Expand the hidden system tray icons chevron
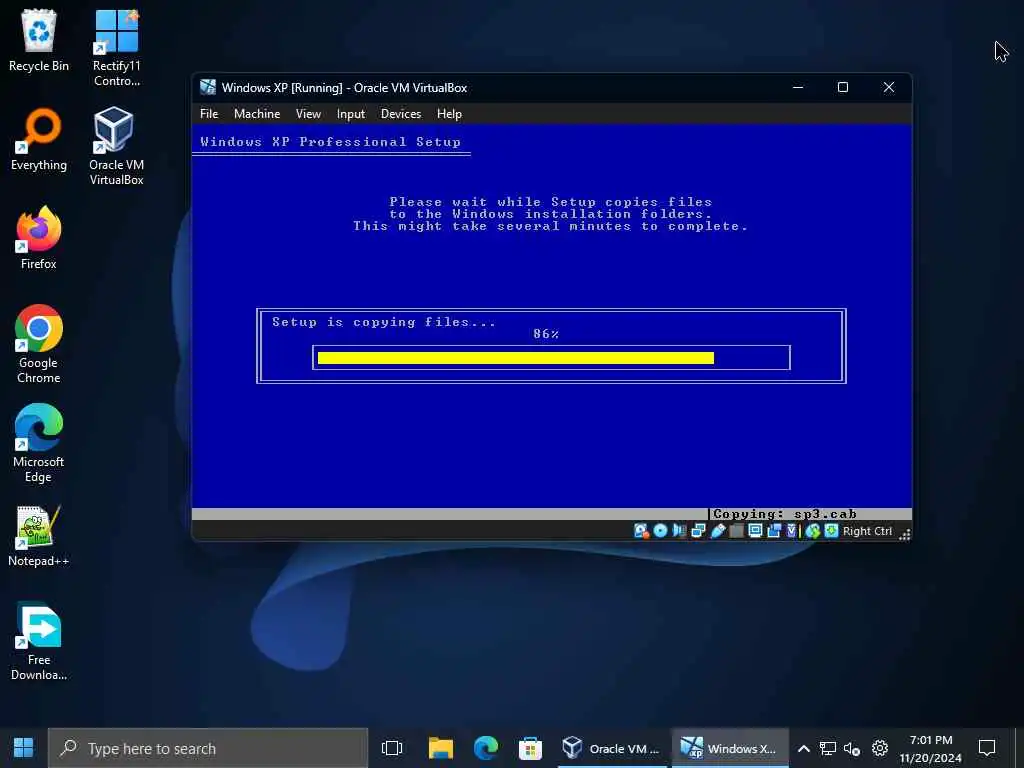The width and height of the screenshot is (1024, 768). click(x=804, y=748)
